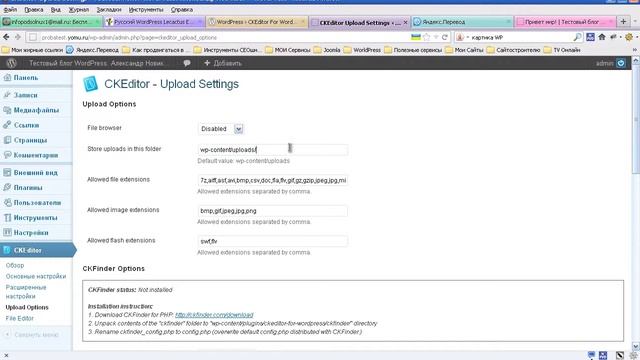Click the admin avatar icon
This screenshot has width=640, height=360.
tap(621, 63)
